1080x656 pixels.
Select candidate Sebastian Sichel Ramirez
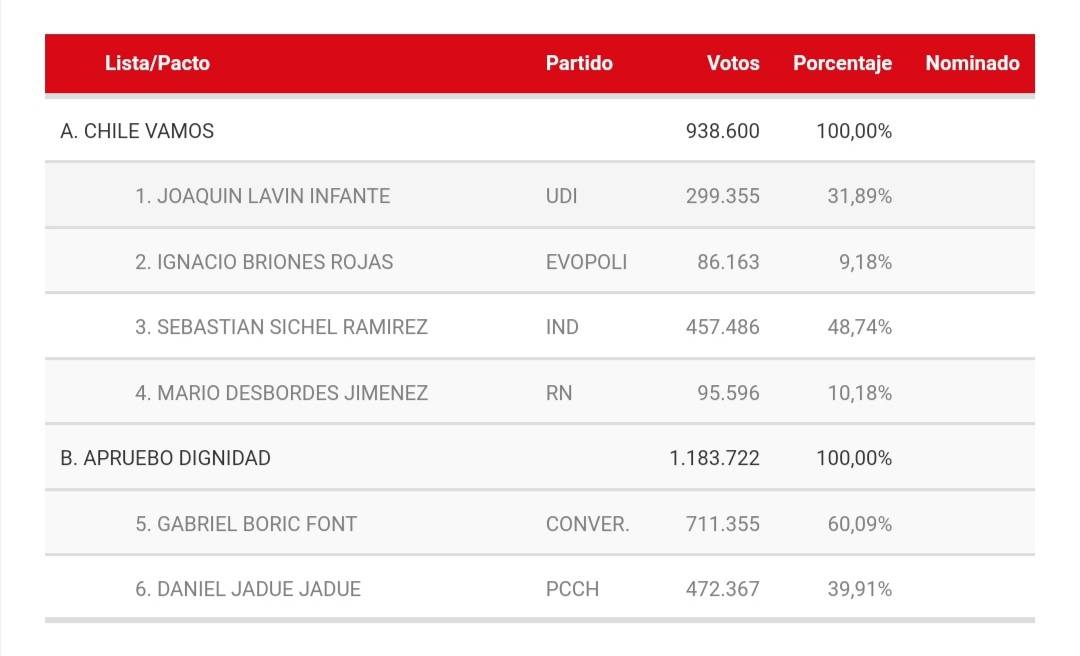[281, 327]
